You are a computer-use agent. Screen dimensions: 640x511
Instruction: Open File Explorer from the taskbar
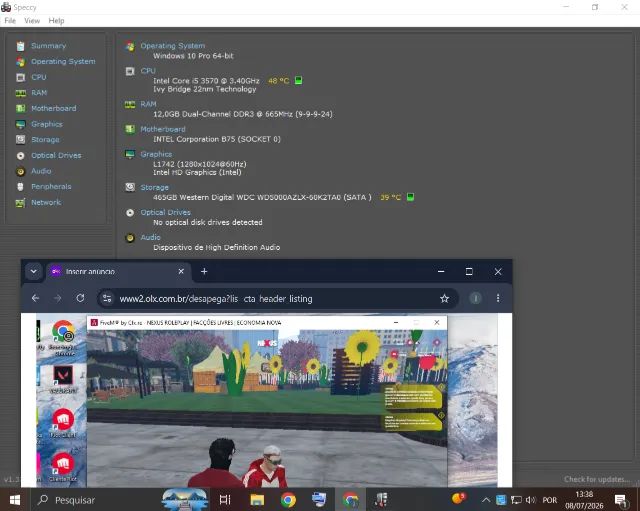pos(257,500)
